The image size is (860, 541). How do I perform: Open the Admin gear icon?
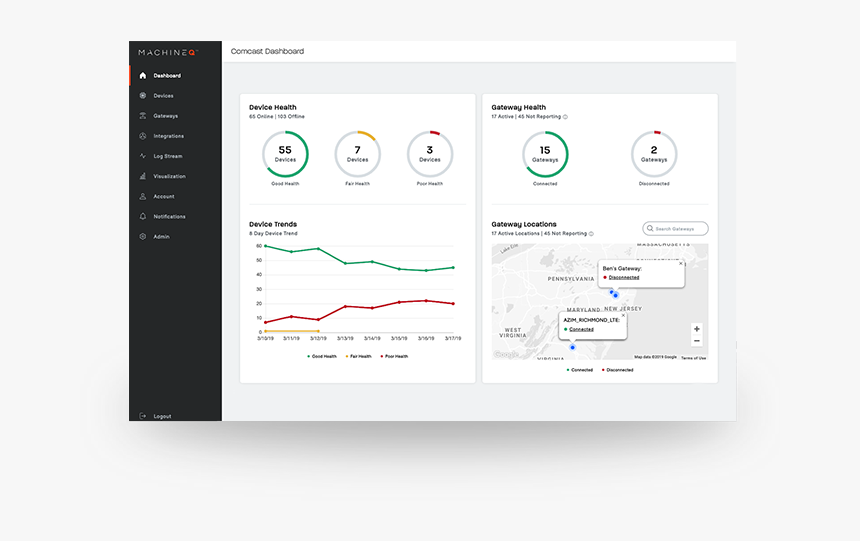(x=143, y=237)
